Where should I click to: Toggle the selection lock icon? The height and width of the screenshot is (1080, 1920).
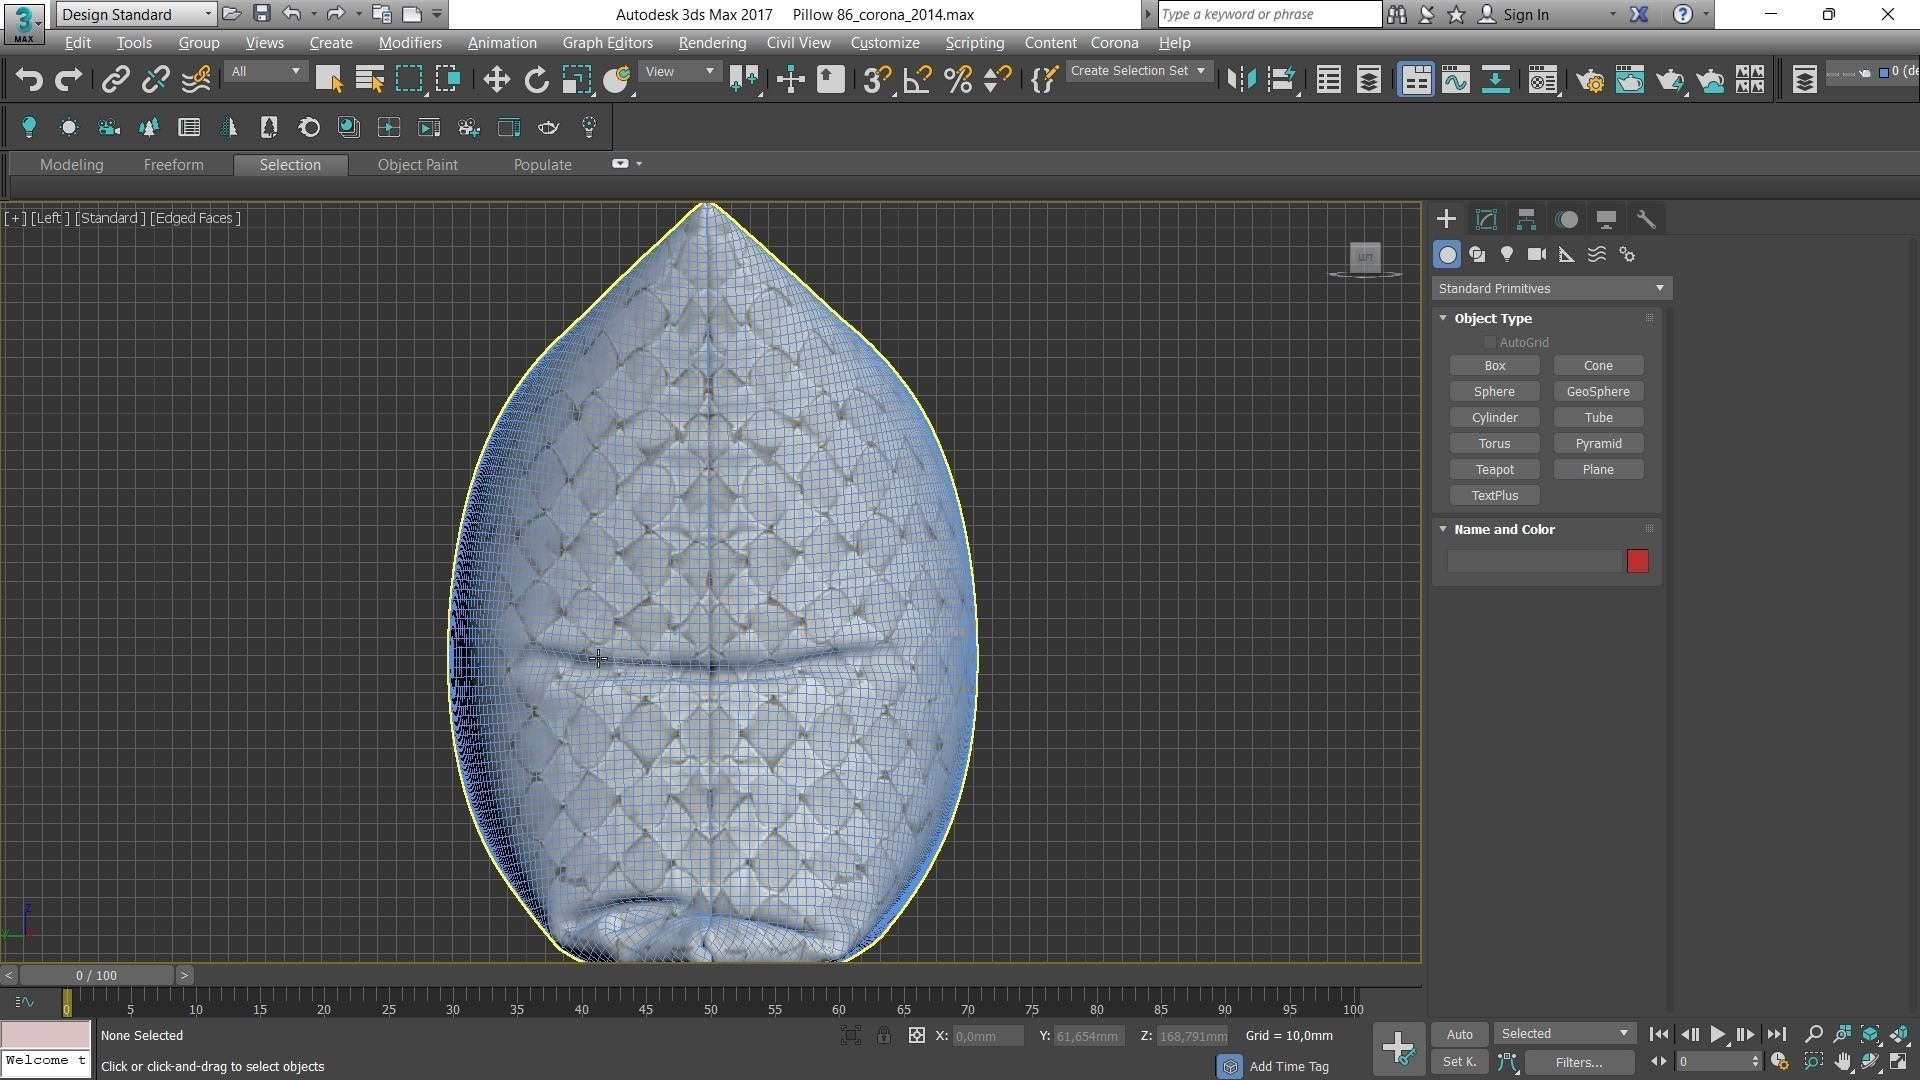click(884, 1036)
